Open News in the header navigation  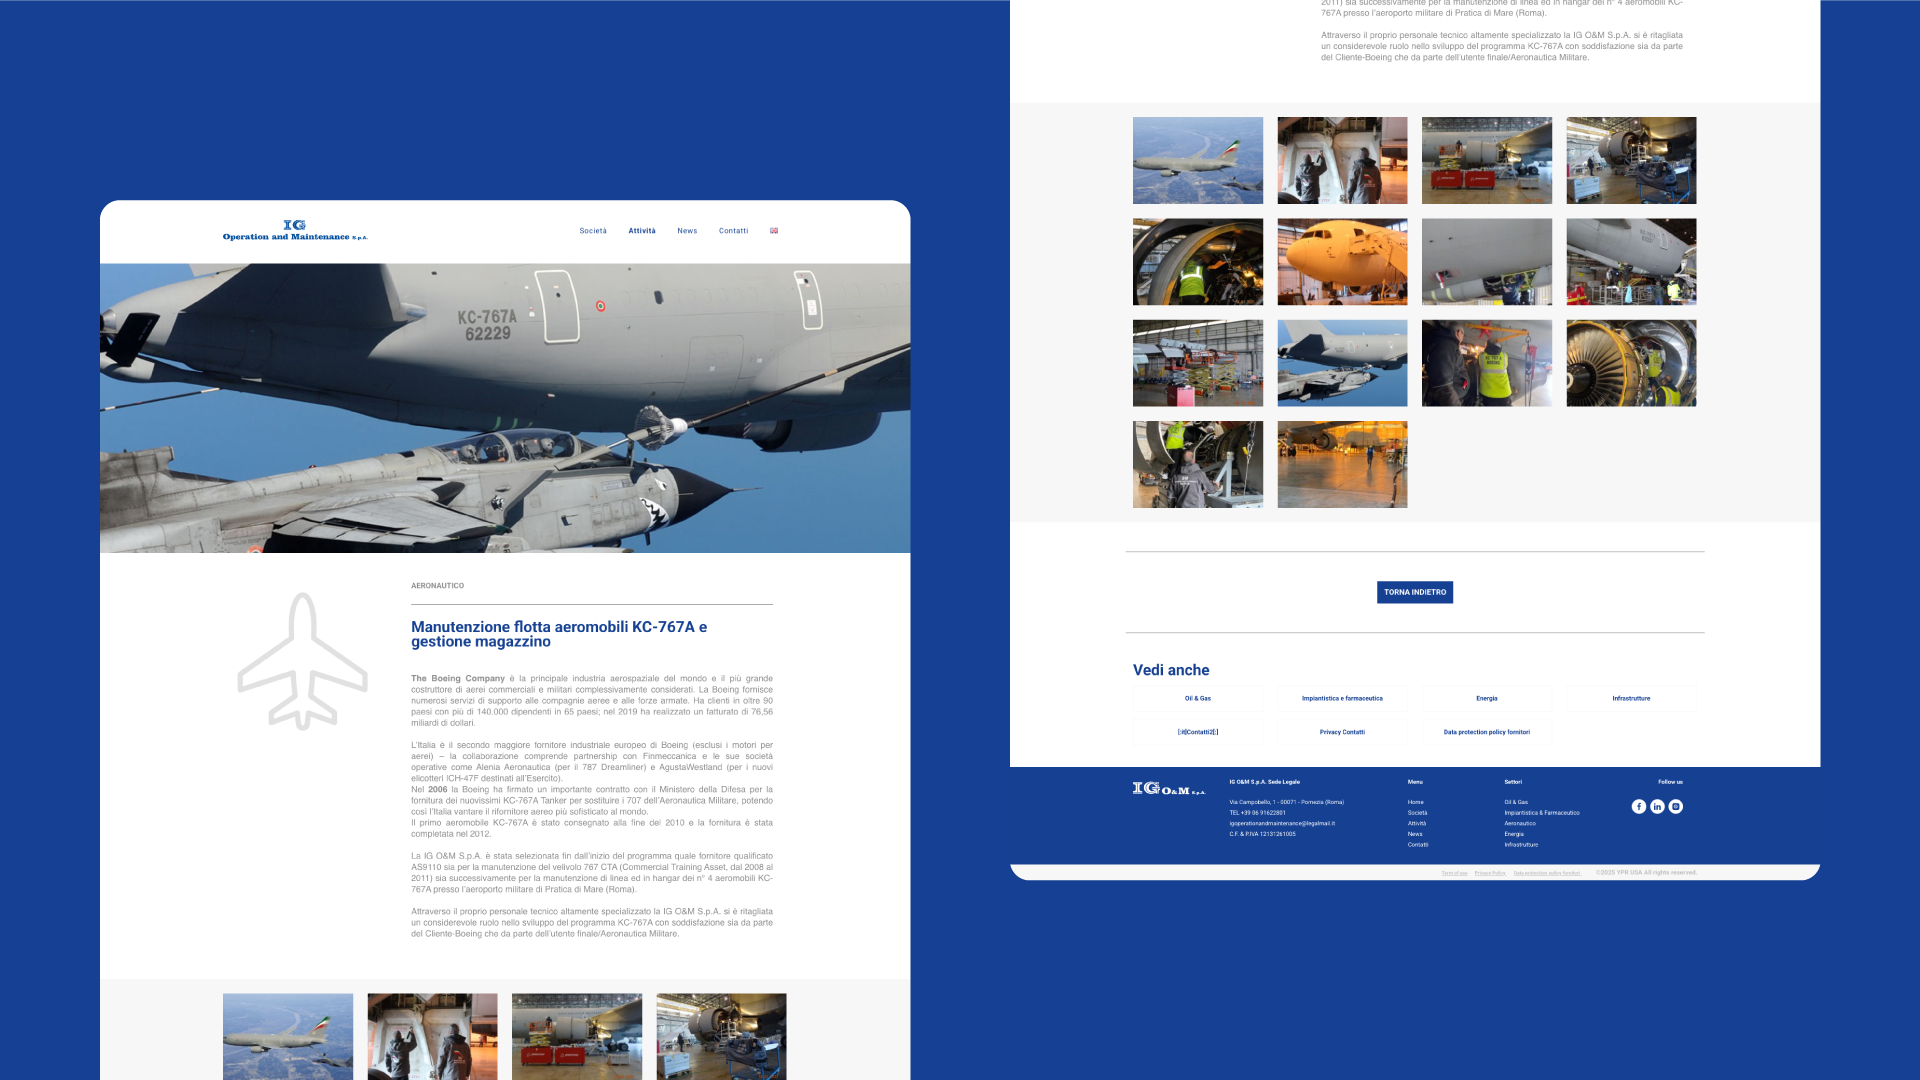coord(687,231)
